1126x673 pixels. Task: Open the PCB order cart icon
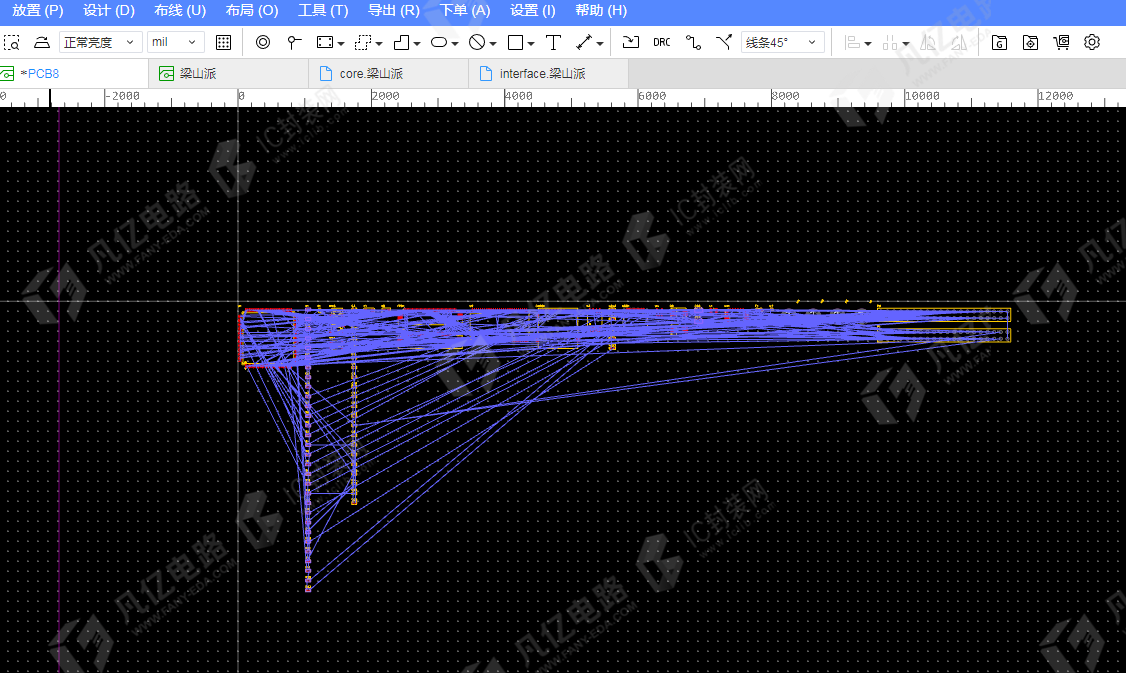[x=1061, y=42]
